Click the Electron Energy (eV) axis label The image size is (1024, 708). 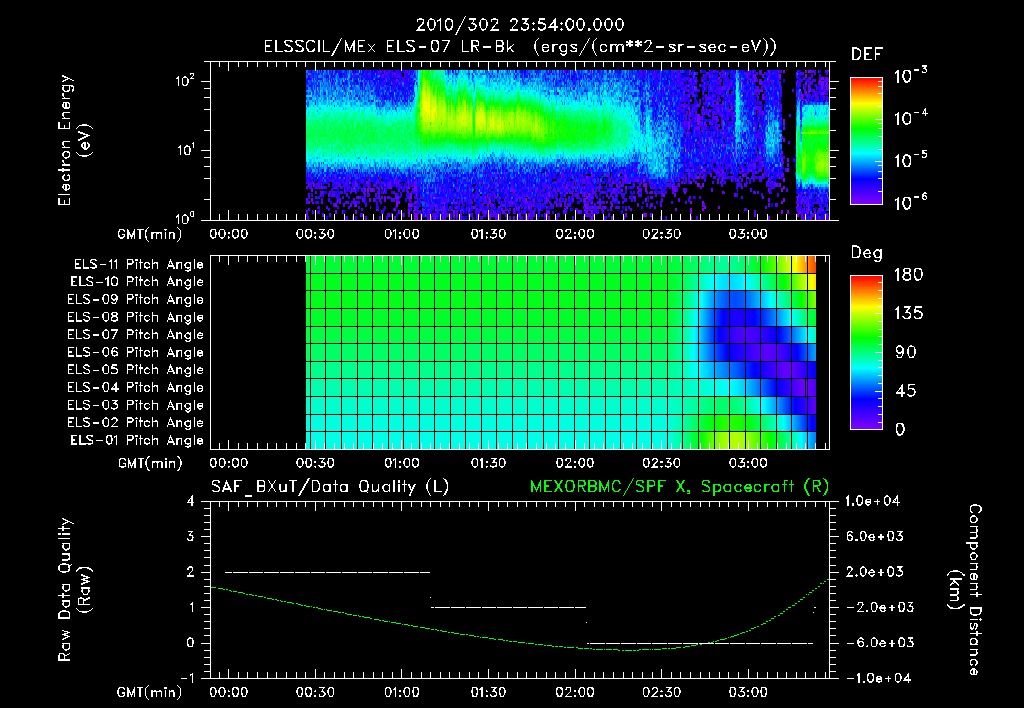click(x=73, y=140)
